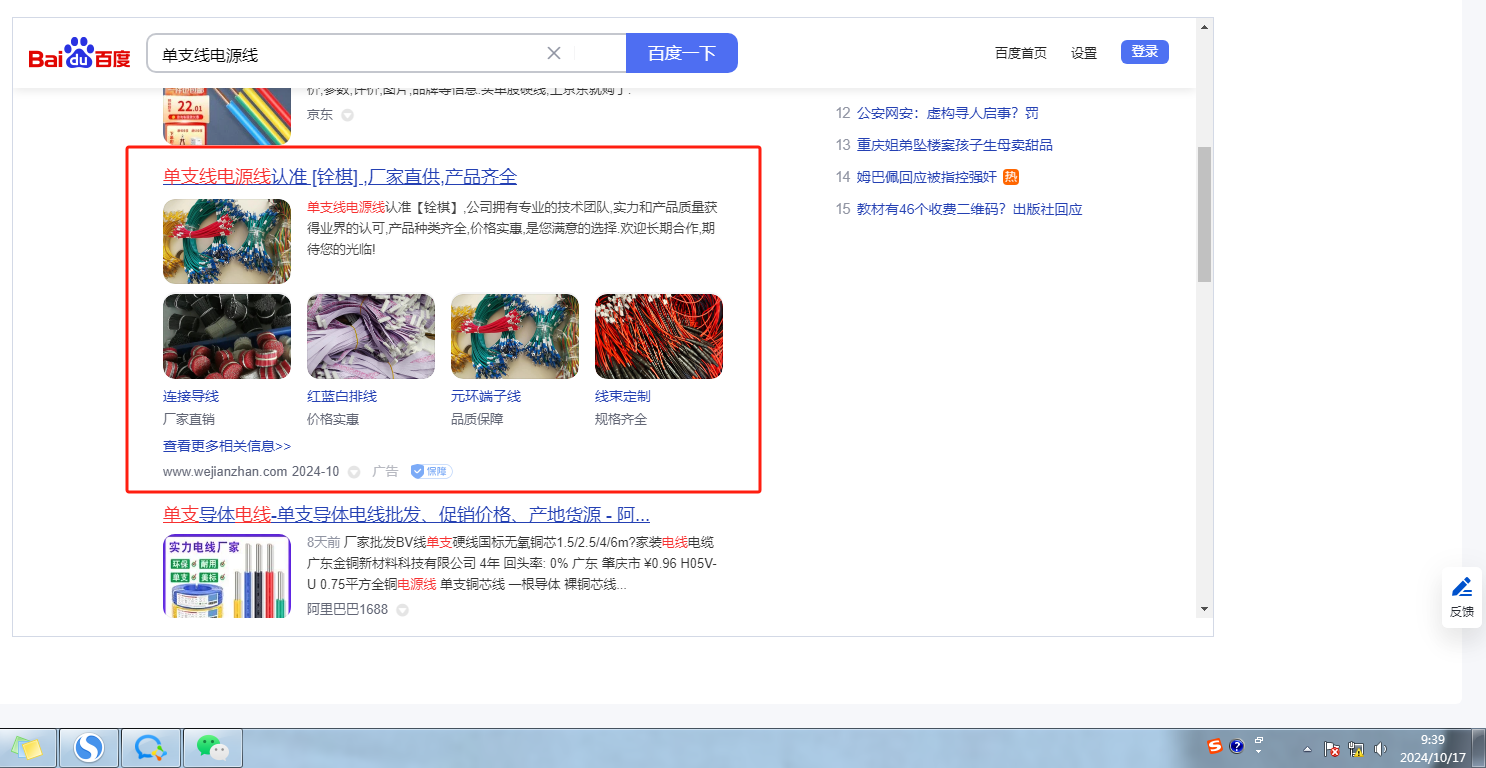Open the 单支导体电线批发 result title
The image size is (1486, 768).
[x=407, y=515]
